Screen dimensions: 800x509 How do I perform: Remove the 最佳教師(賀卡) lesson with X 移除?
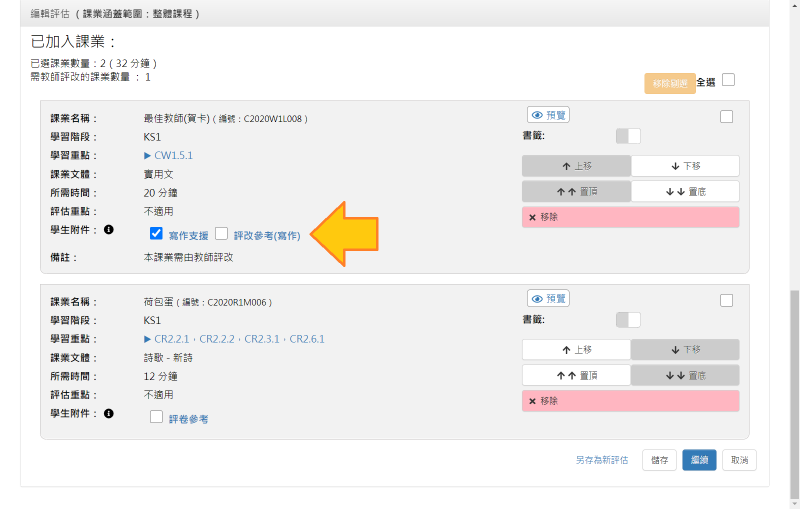coord(630,217)
